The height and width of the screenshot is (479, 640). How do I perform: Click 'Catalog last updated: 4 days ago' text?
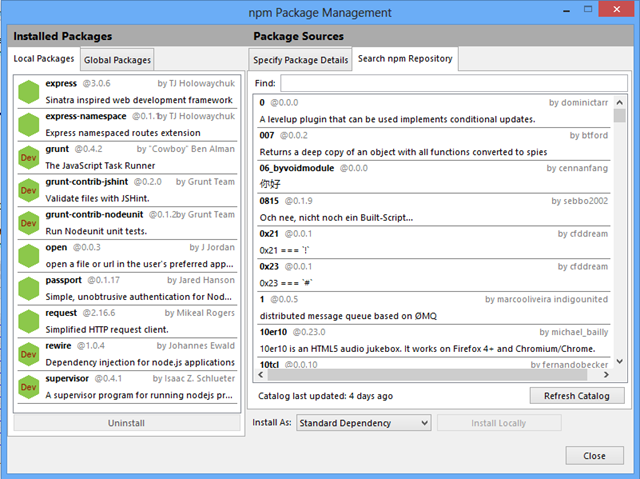(325, 396)
